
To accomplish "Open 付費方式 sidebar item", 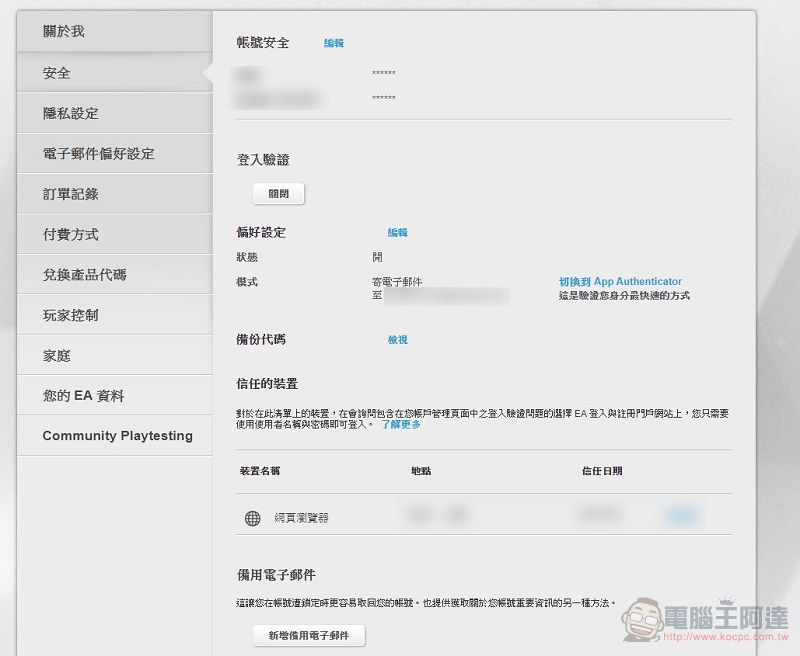I will pos(115,234).
